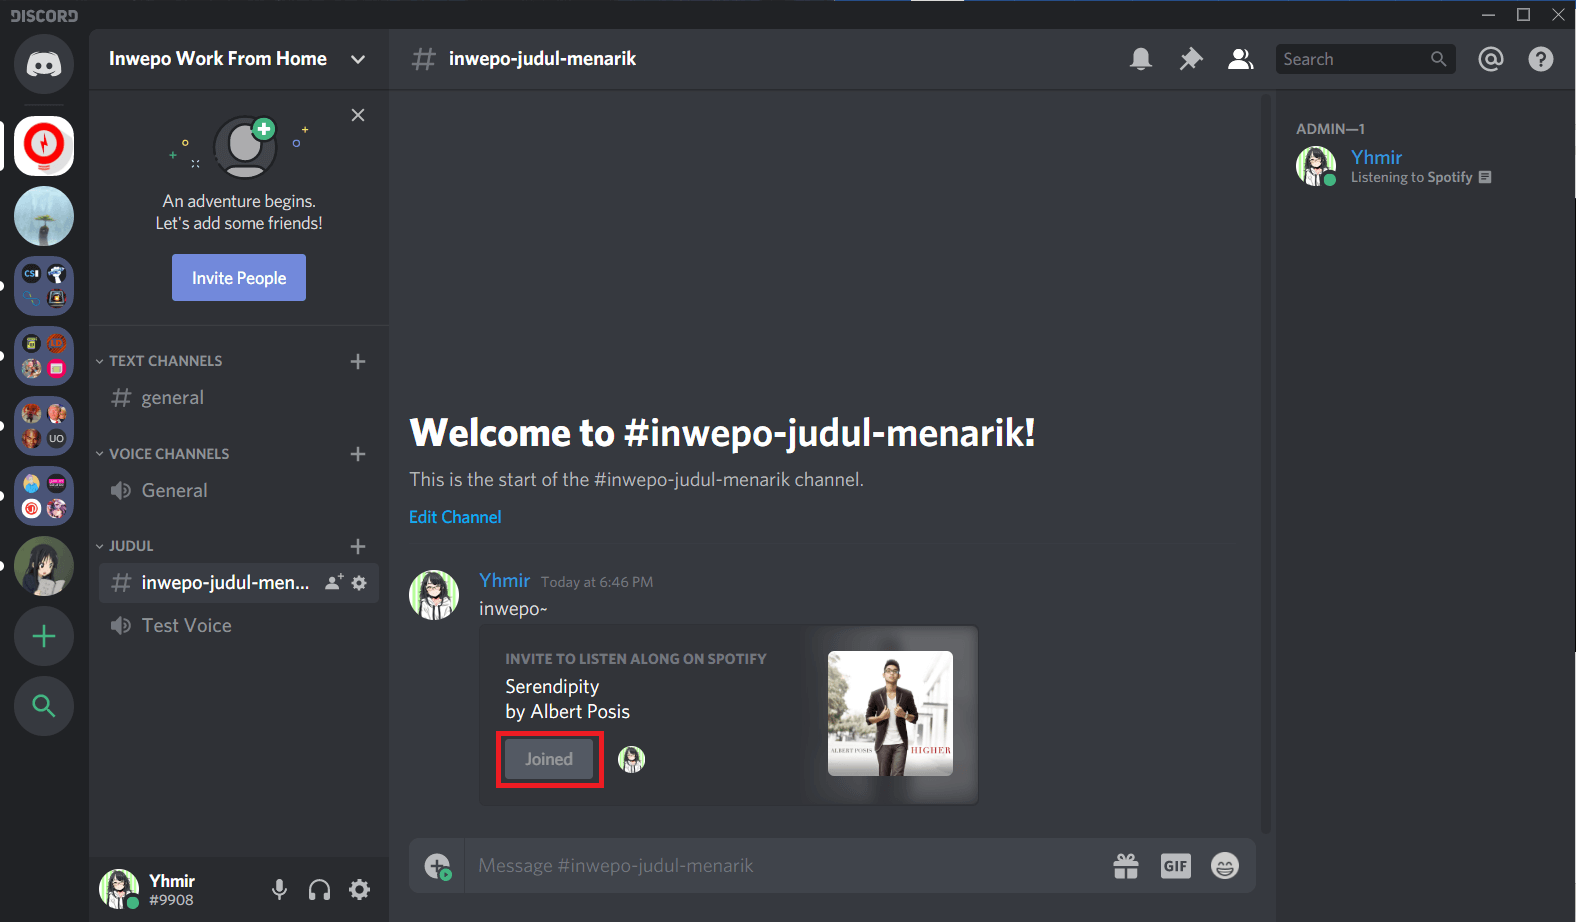This screenshot has height=922, width=1576.
Task: Click the Invite People button
Action: pyautogui.click(x=239, y=278)
